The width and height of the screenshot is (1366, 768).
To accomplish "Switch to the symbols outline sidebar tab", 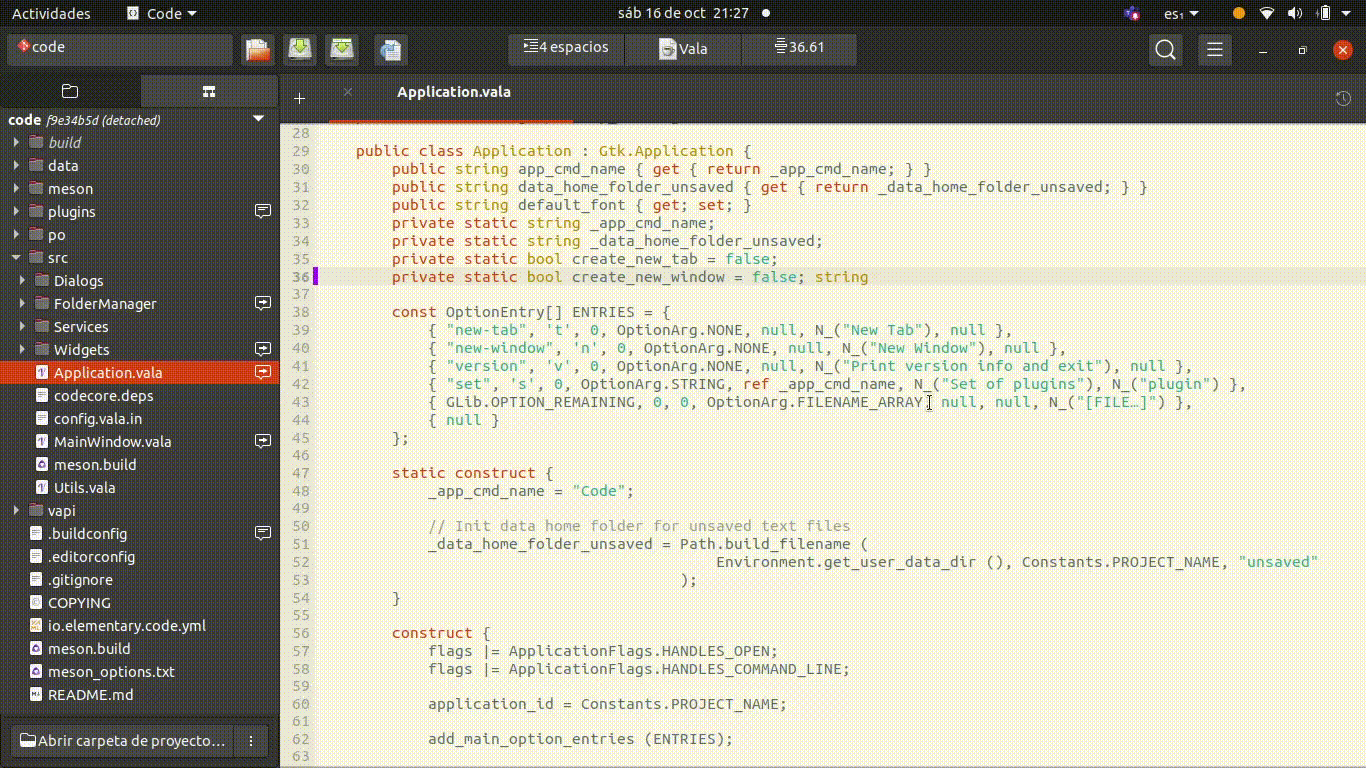I will click(209, 91).
